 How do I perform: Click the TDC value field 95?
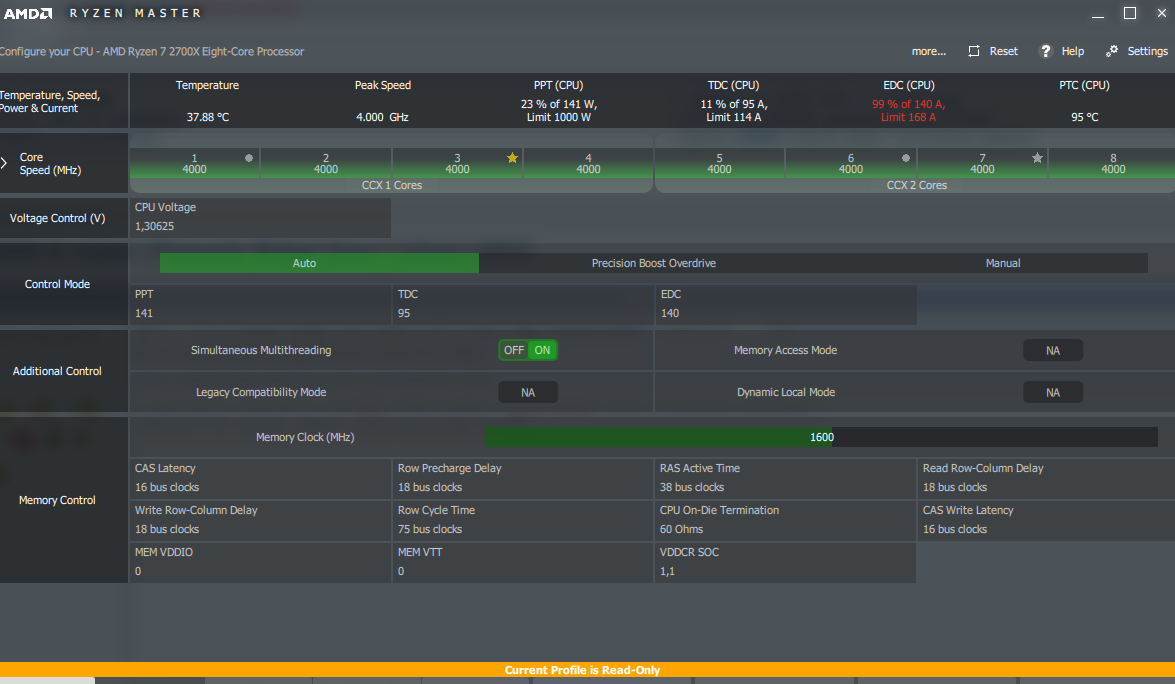tap(523, 304)
